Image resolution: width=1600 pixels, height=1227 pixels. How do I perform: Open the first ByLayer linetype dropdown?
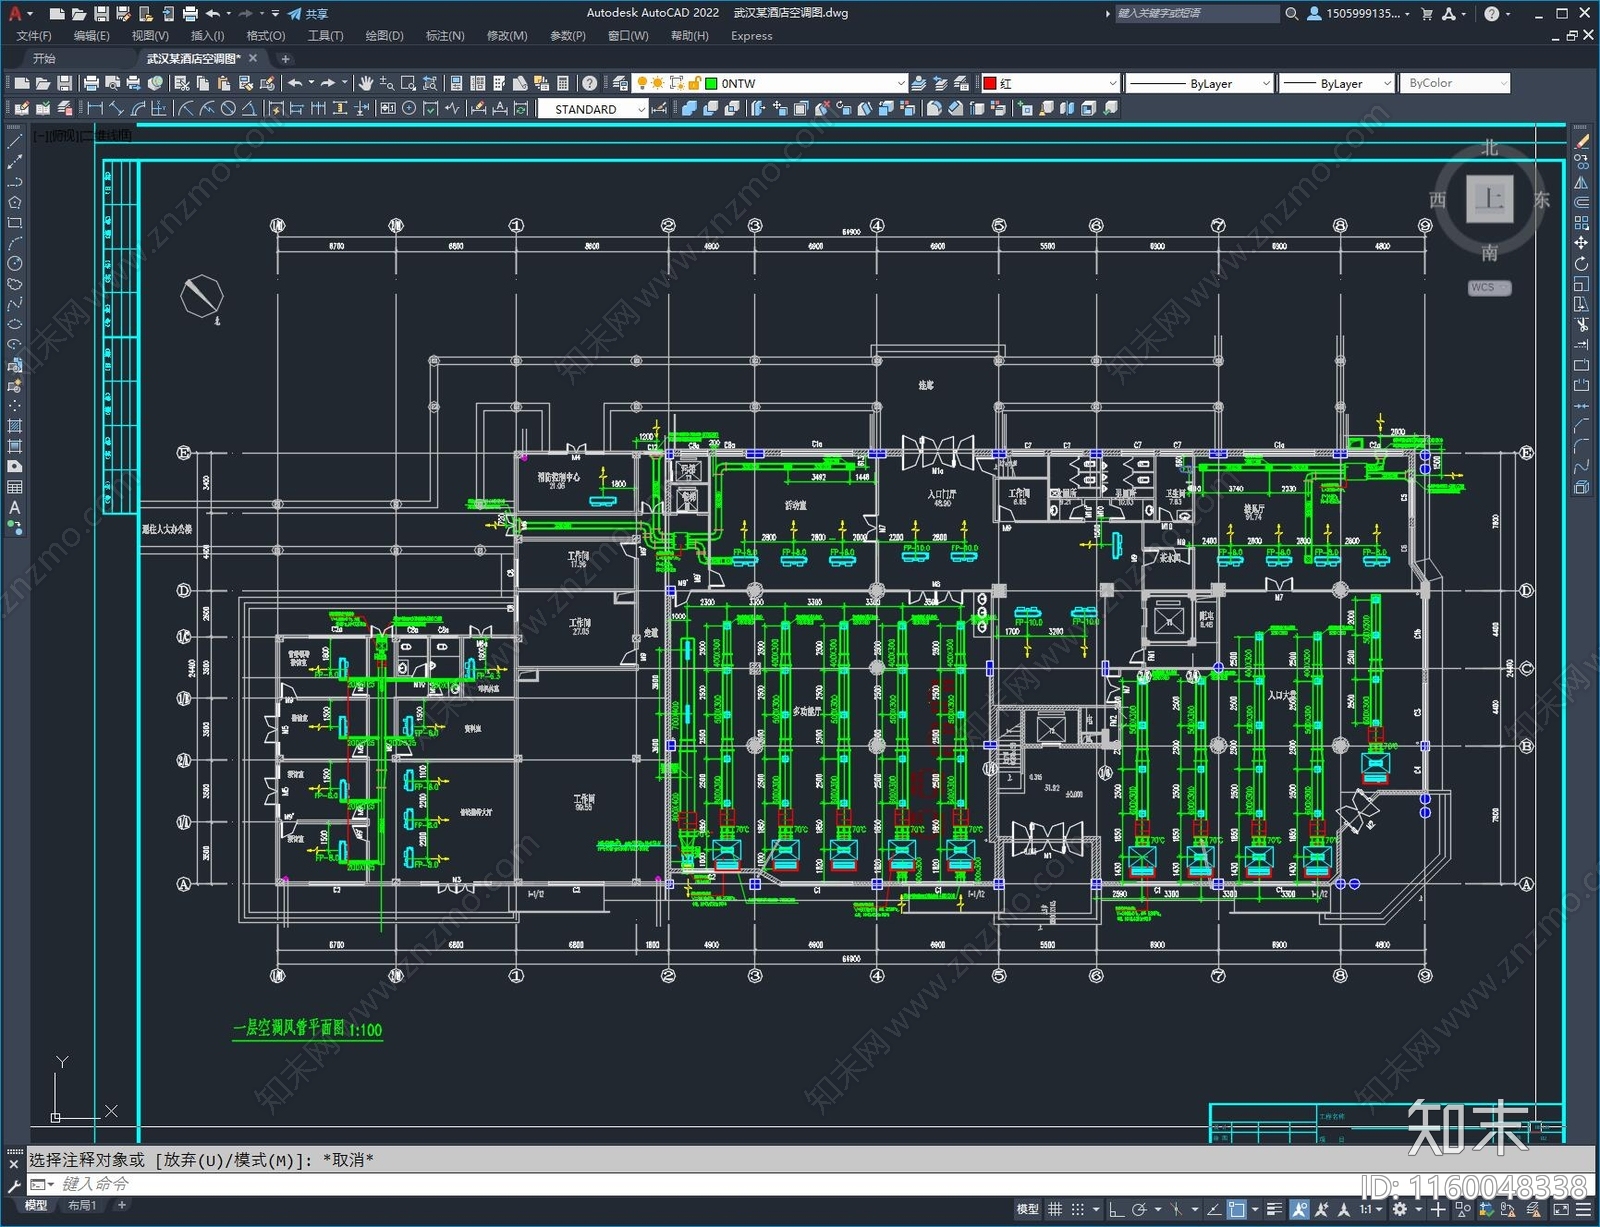1199,83
